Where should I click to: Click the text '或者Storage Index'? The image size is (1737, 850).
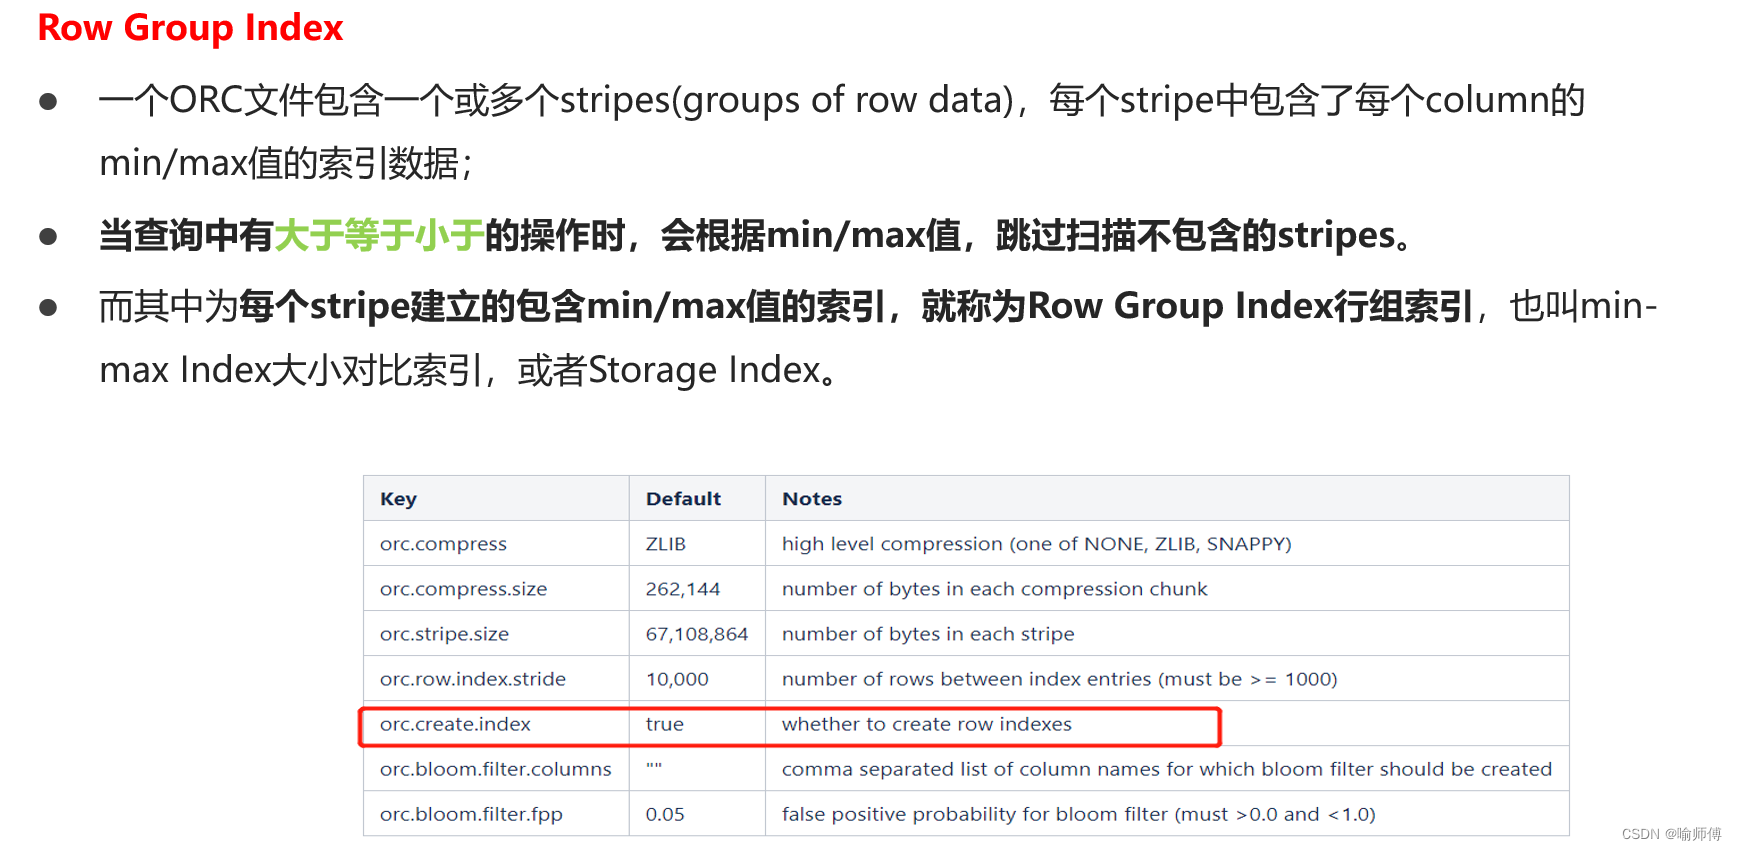(x=669, y=370)
